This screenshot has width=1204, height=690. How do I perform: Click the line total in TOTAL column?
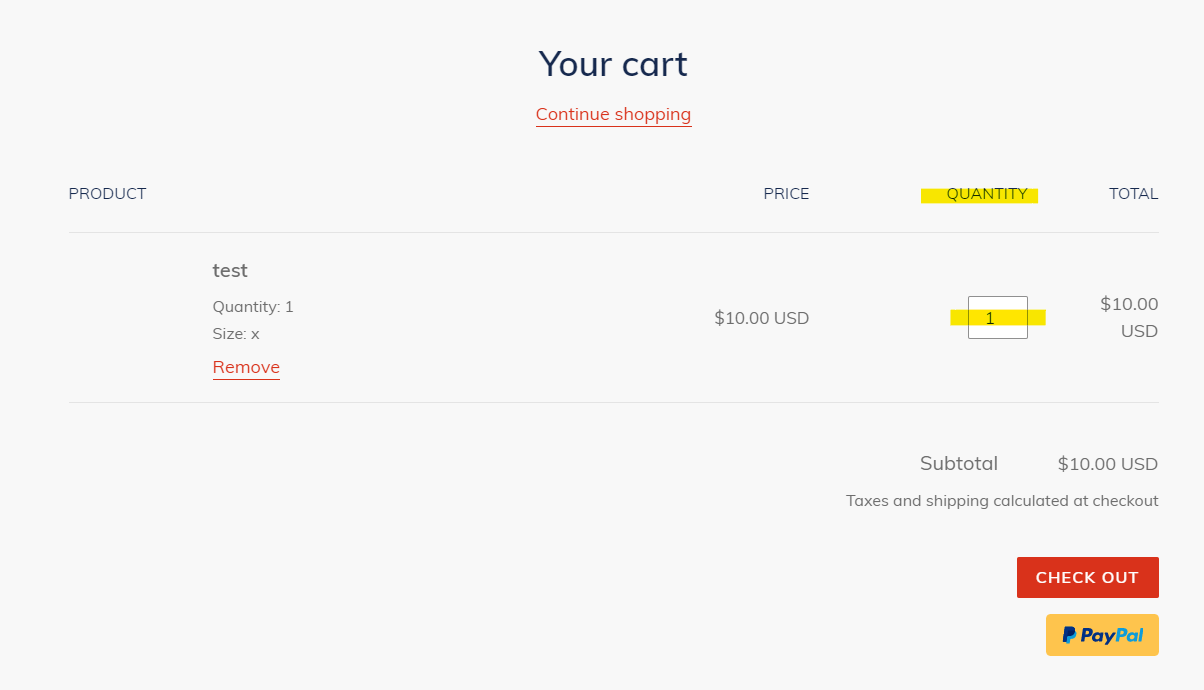(1129, 317)
